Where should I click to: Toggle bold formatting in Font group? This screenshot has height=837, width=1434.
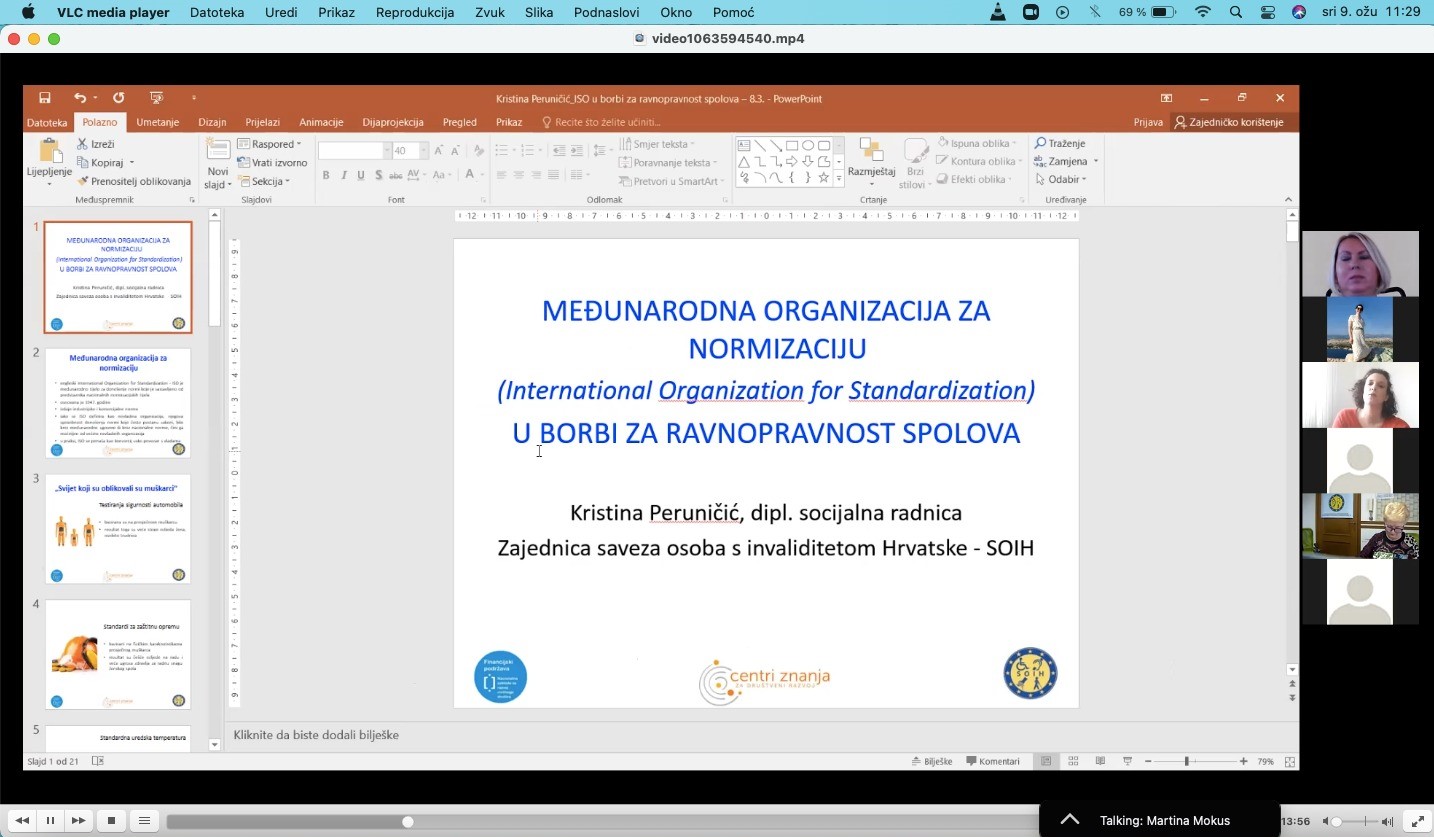click(326, 176)
